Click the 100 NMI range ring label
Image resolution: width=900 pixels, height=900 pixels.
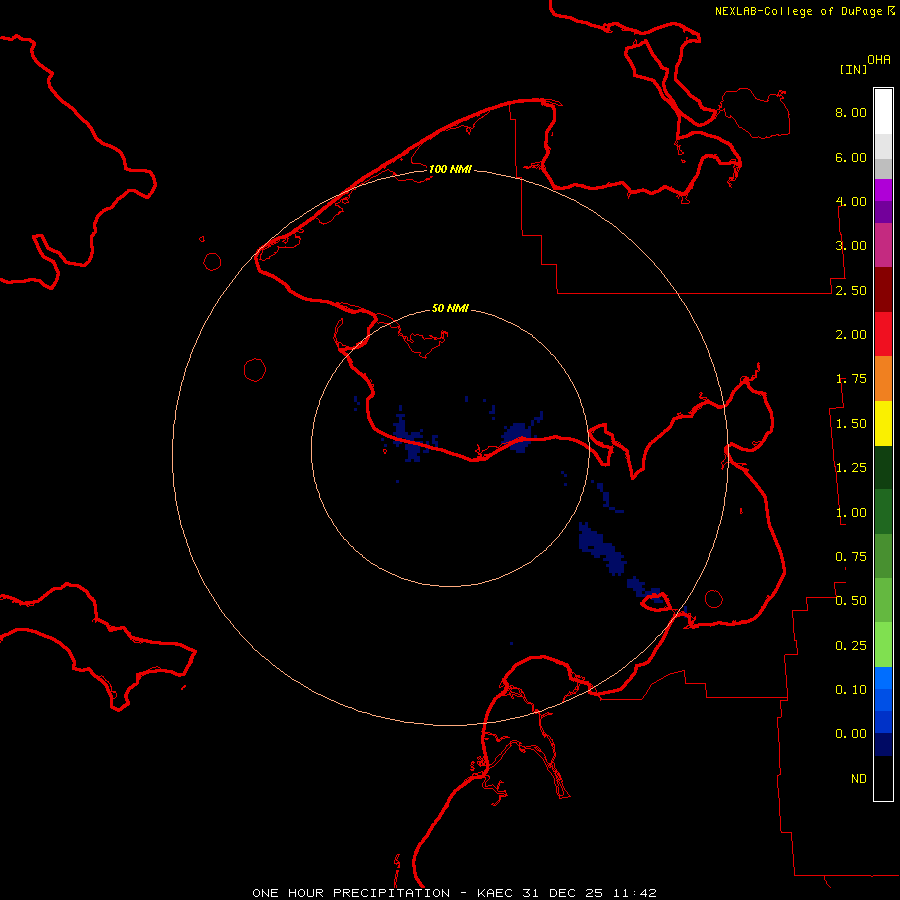[x=450, y=169]
